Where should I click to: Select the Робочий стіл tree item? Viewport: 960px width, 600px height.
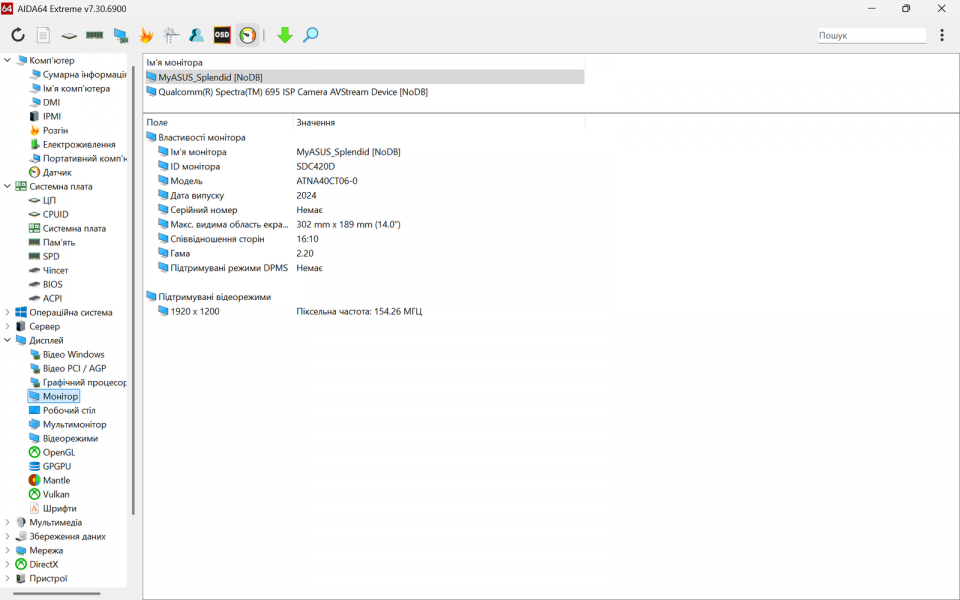pos(62,411)
